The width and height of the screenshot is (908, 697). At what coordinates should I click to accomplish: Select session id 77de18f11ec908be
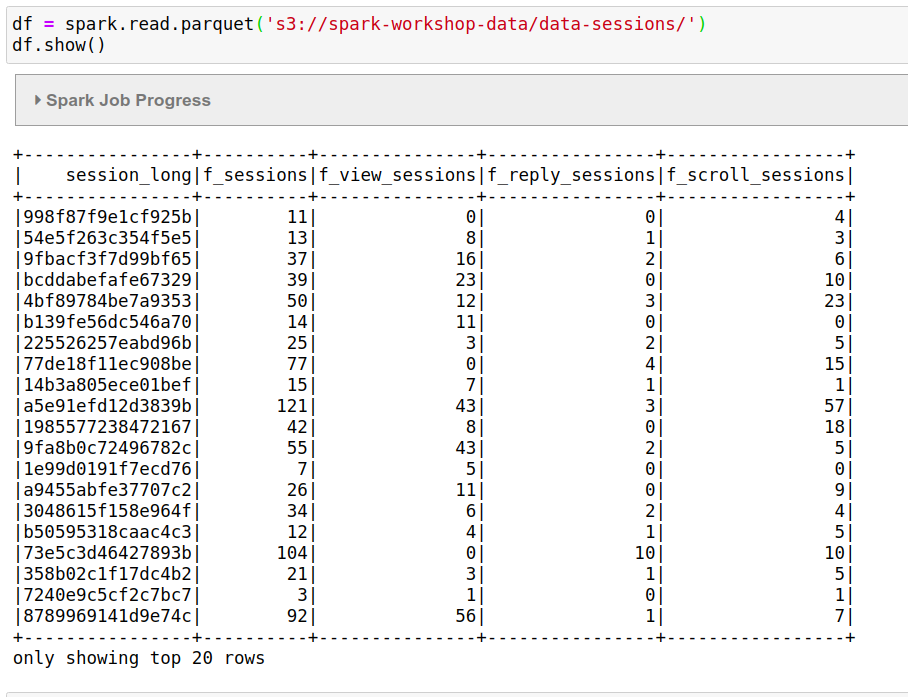(107, 364)
